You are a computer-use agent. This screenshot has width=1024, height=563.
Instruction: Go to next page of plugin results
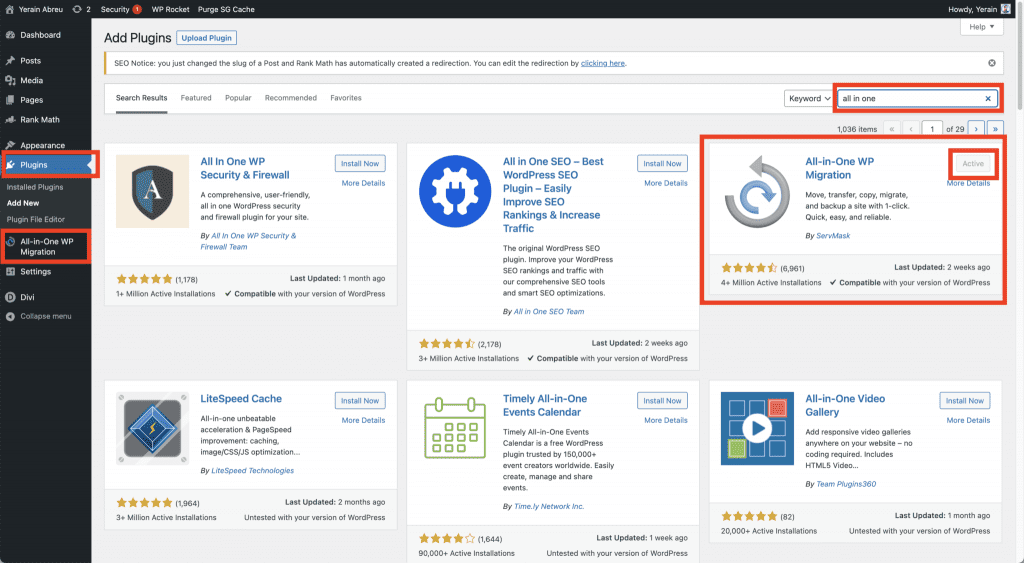pos(977,129)
